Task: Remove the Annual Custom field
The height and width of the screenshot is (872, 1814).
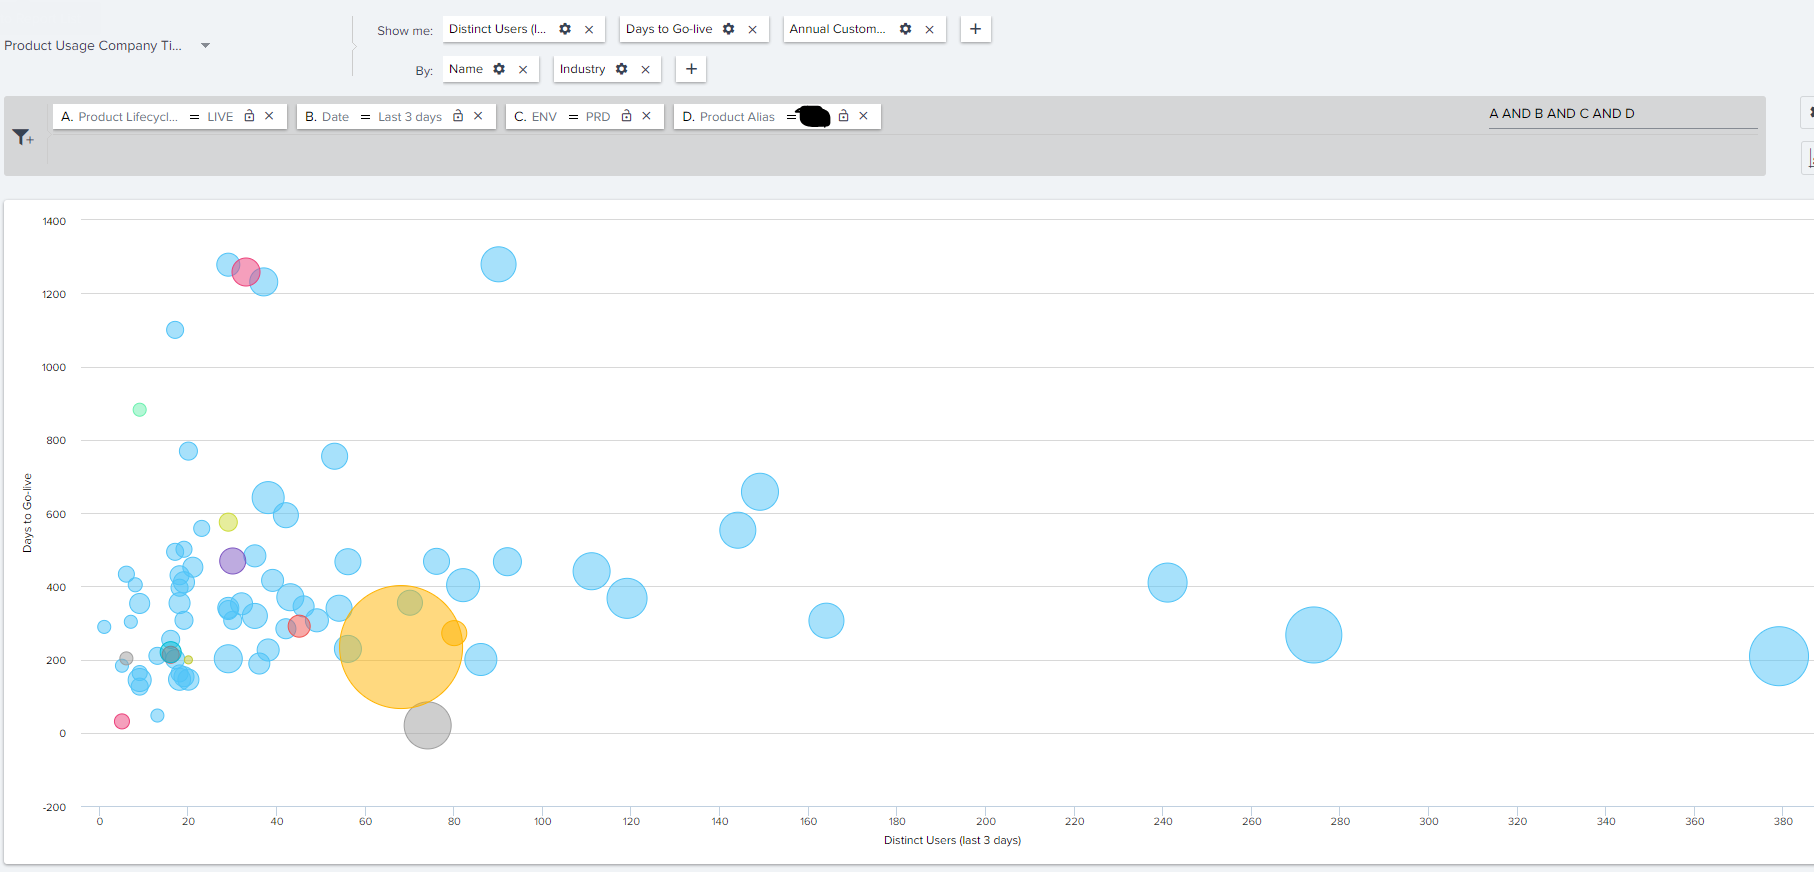Action: (929, 30)
